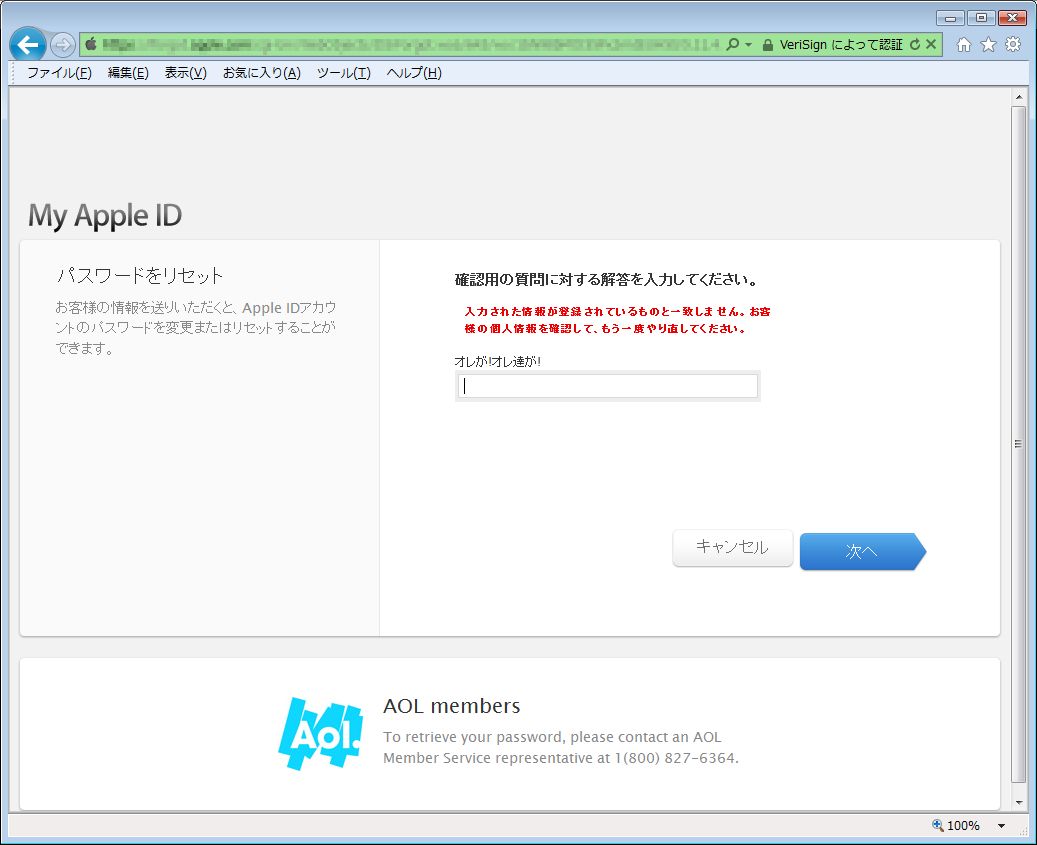
Task: Close the browser window
Action: click(1013, 18)
